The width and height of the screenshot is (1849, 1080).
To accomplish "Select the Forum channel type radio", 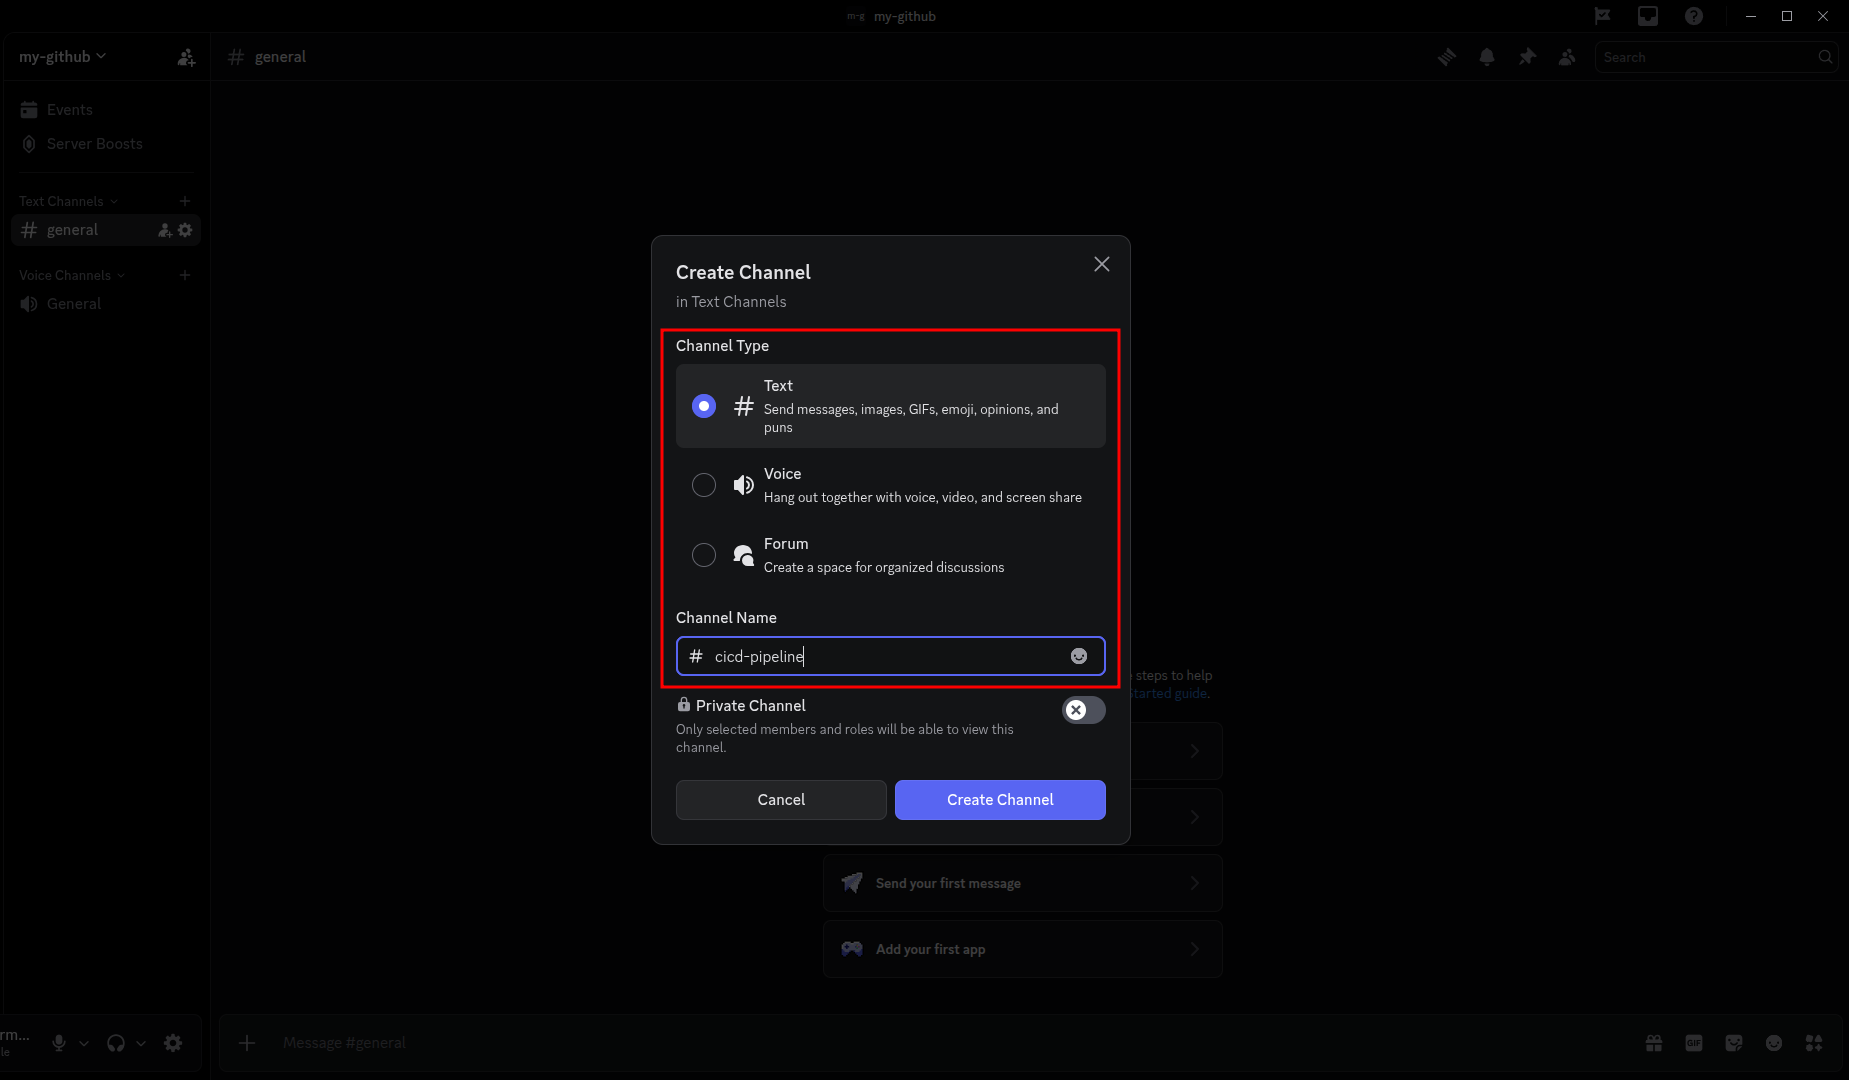I will pyautogui.click(x=704, y=555).
